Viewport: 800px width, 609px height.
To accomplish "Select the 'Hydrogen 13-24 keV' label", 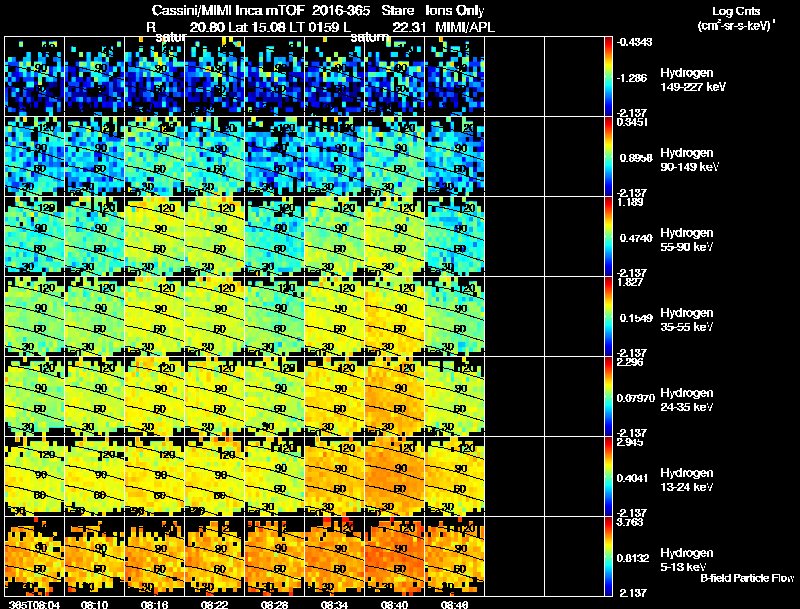I will pos(687,480).
